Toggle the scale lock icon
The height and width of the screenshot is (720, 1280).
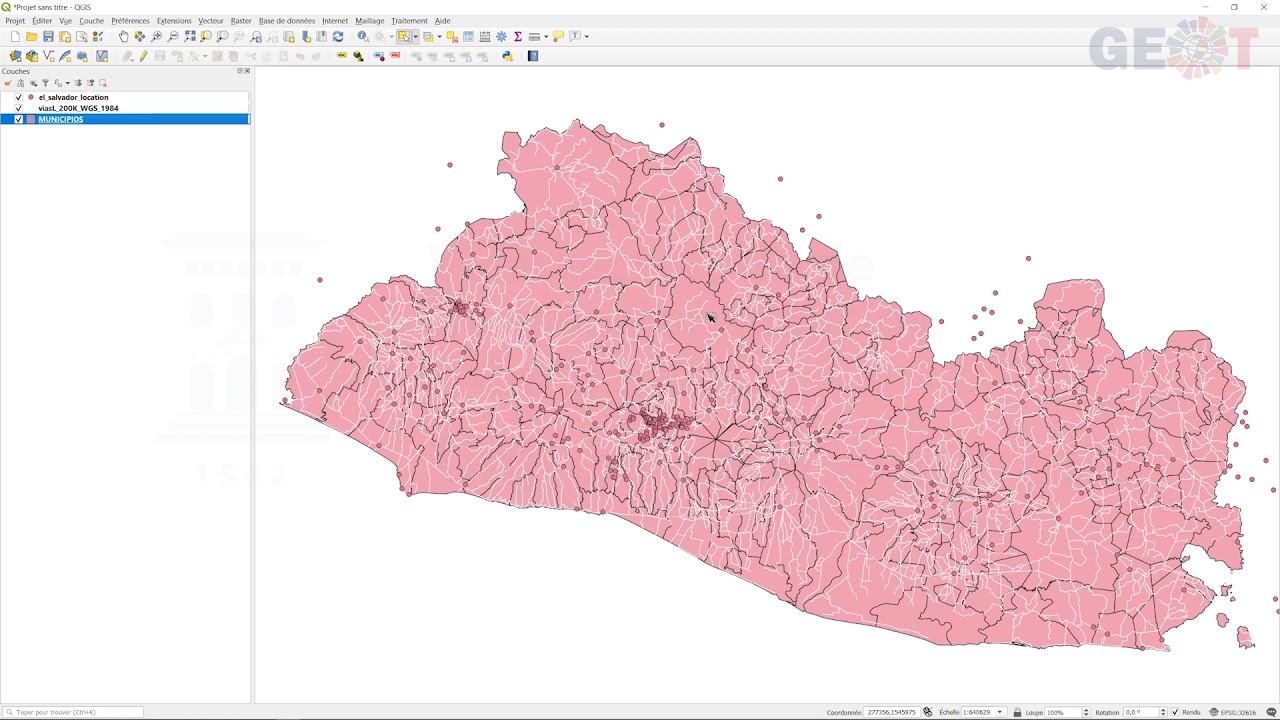[x=1017, y=712]
